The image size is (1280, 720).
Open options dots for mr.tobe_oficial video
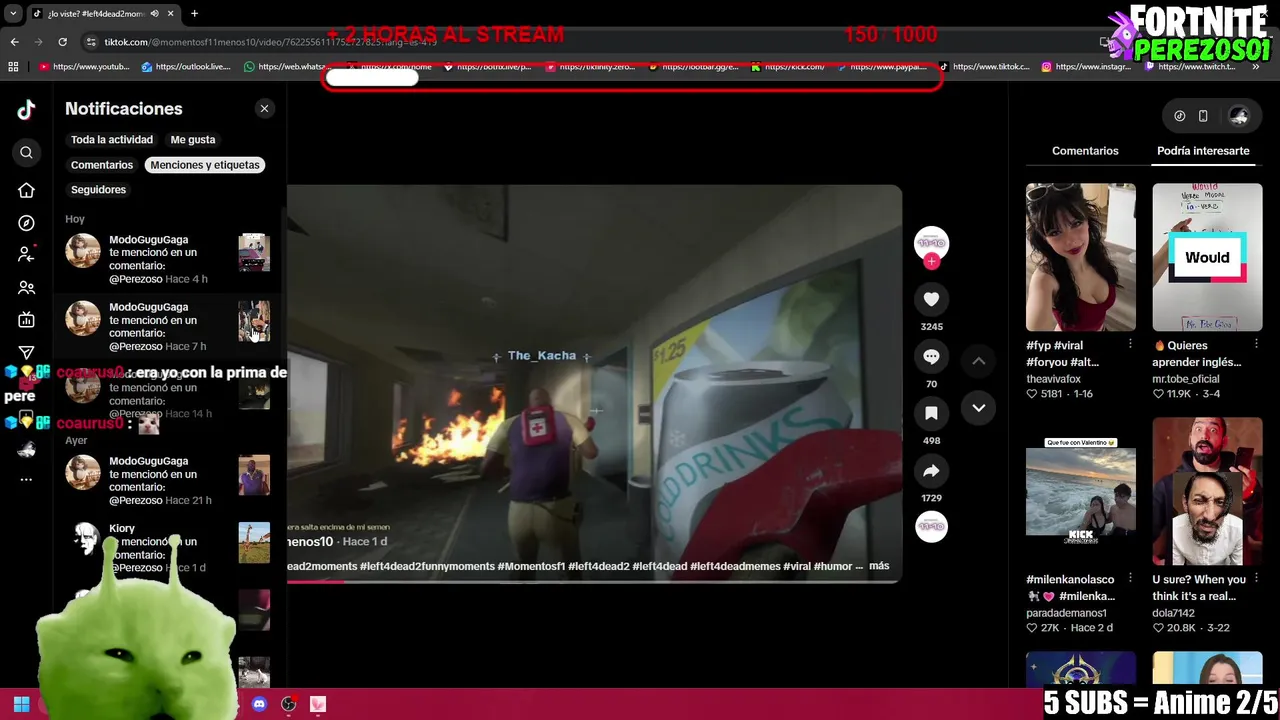1257,344
